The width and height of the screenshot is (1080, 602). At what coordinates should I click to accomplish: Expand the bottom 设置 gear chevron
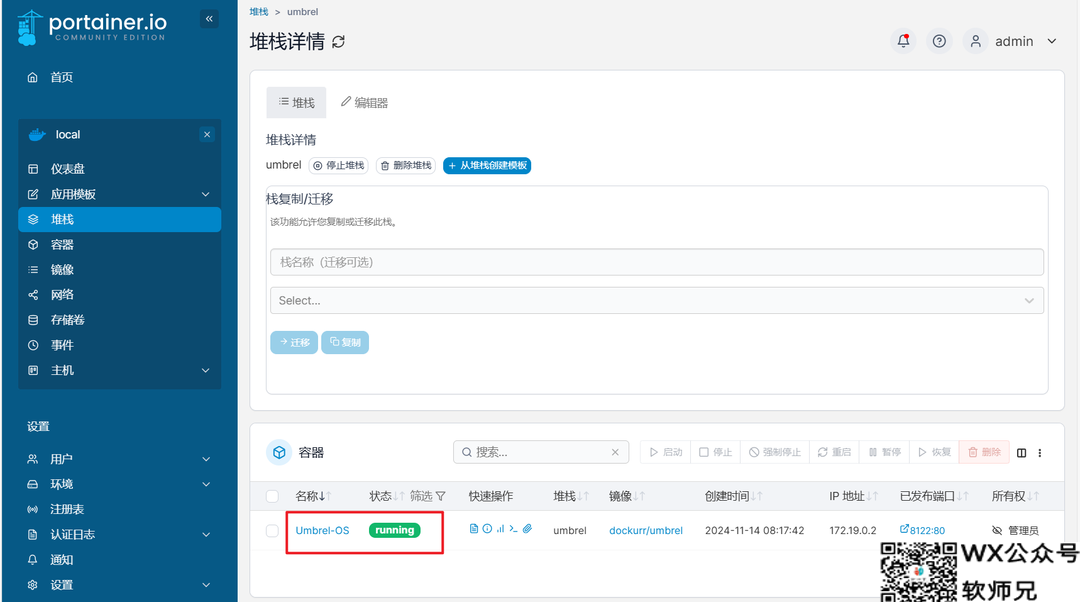(205, 585)
